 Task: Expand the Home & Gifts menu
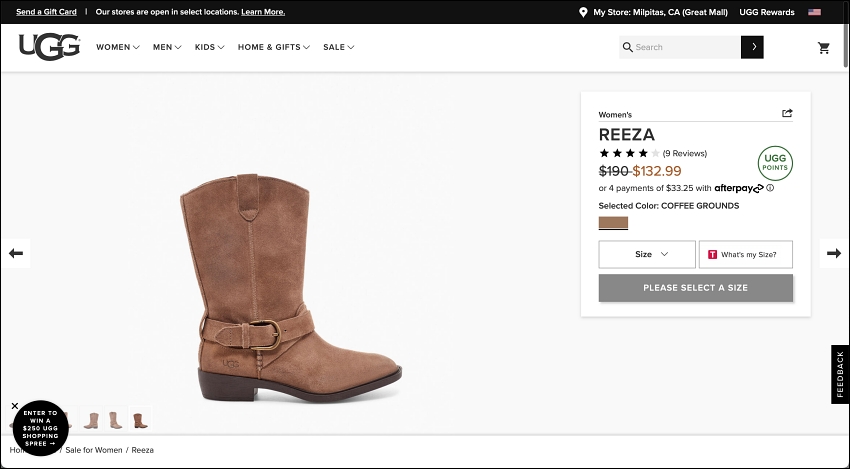274,47
